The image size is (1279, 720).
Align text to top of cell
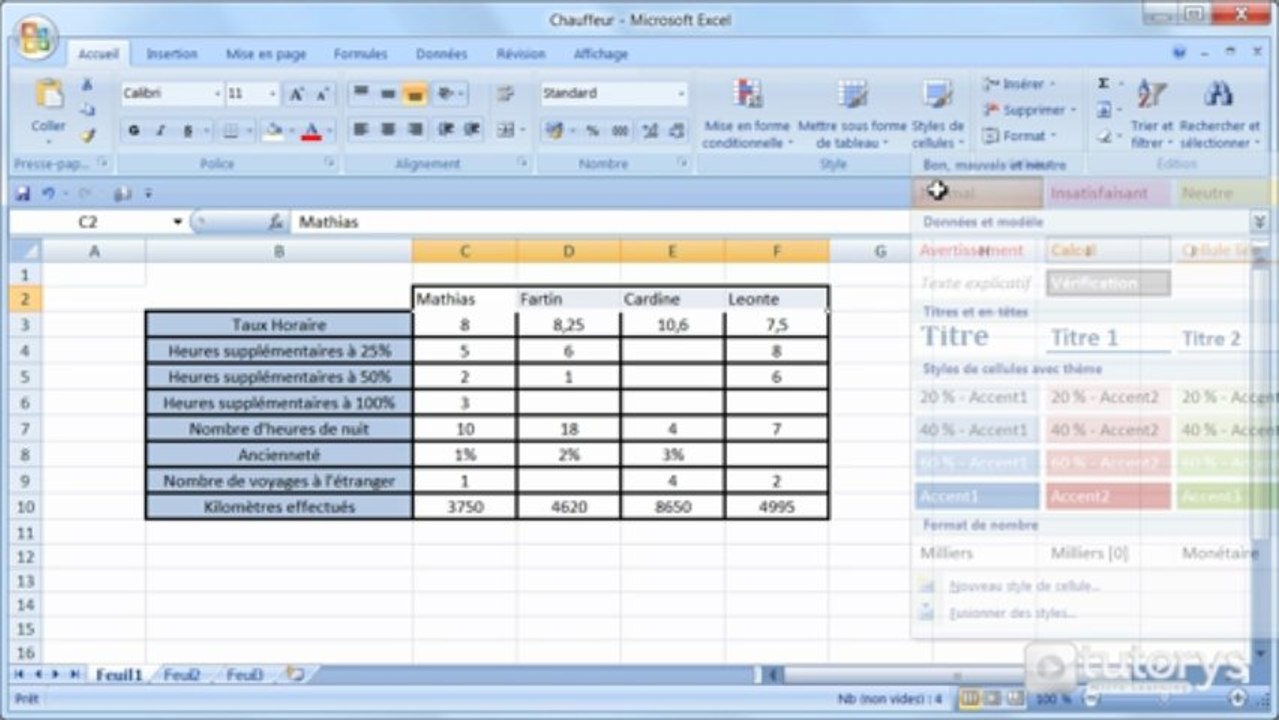click(x=361, y=94)
